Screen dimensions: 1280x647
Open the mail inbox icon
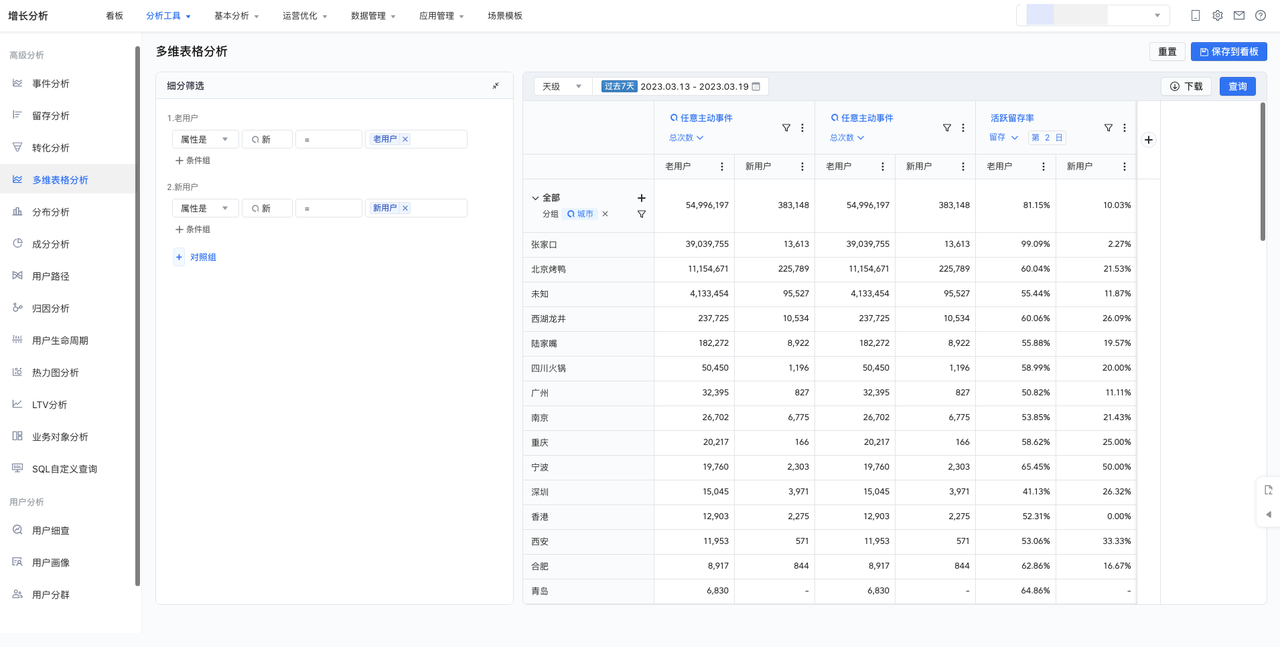point(1239,16)
